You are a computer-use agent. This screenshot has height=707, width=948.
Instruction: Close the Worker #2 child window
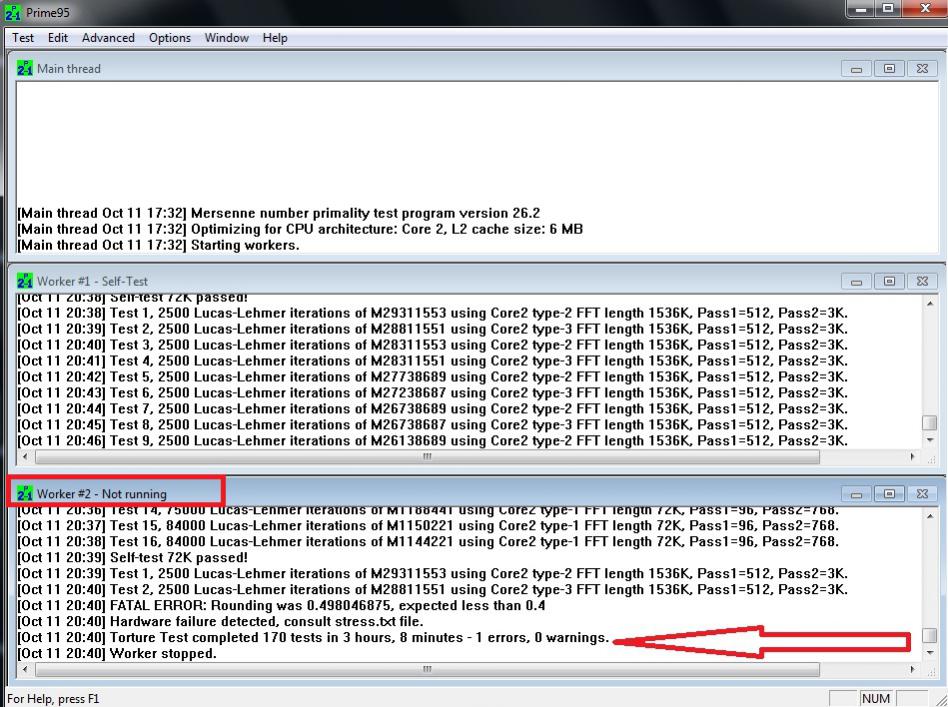(x=922, y=494)
